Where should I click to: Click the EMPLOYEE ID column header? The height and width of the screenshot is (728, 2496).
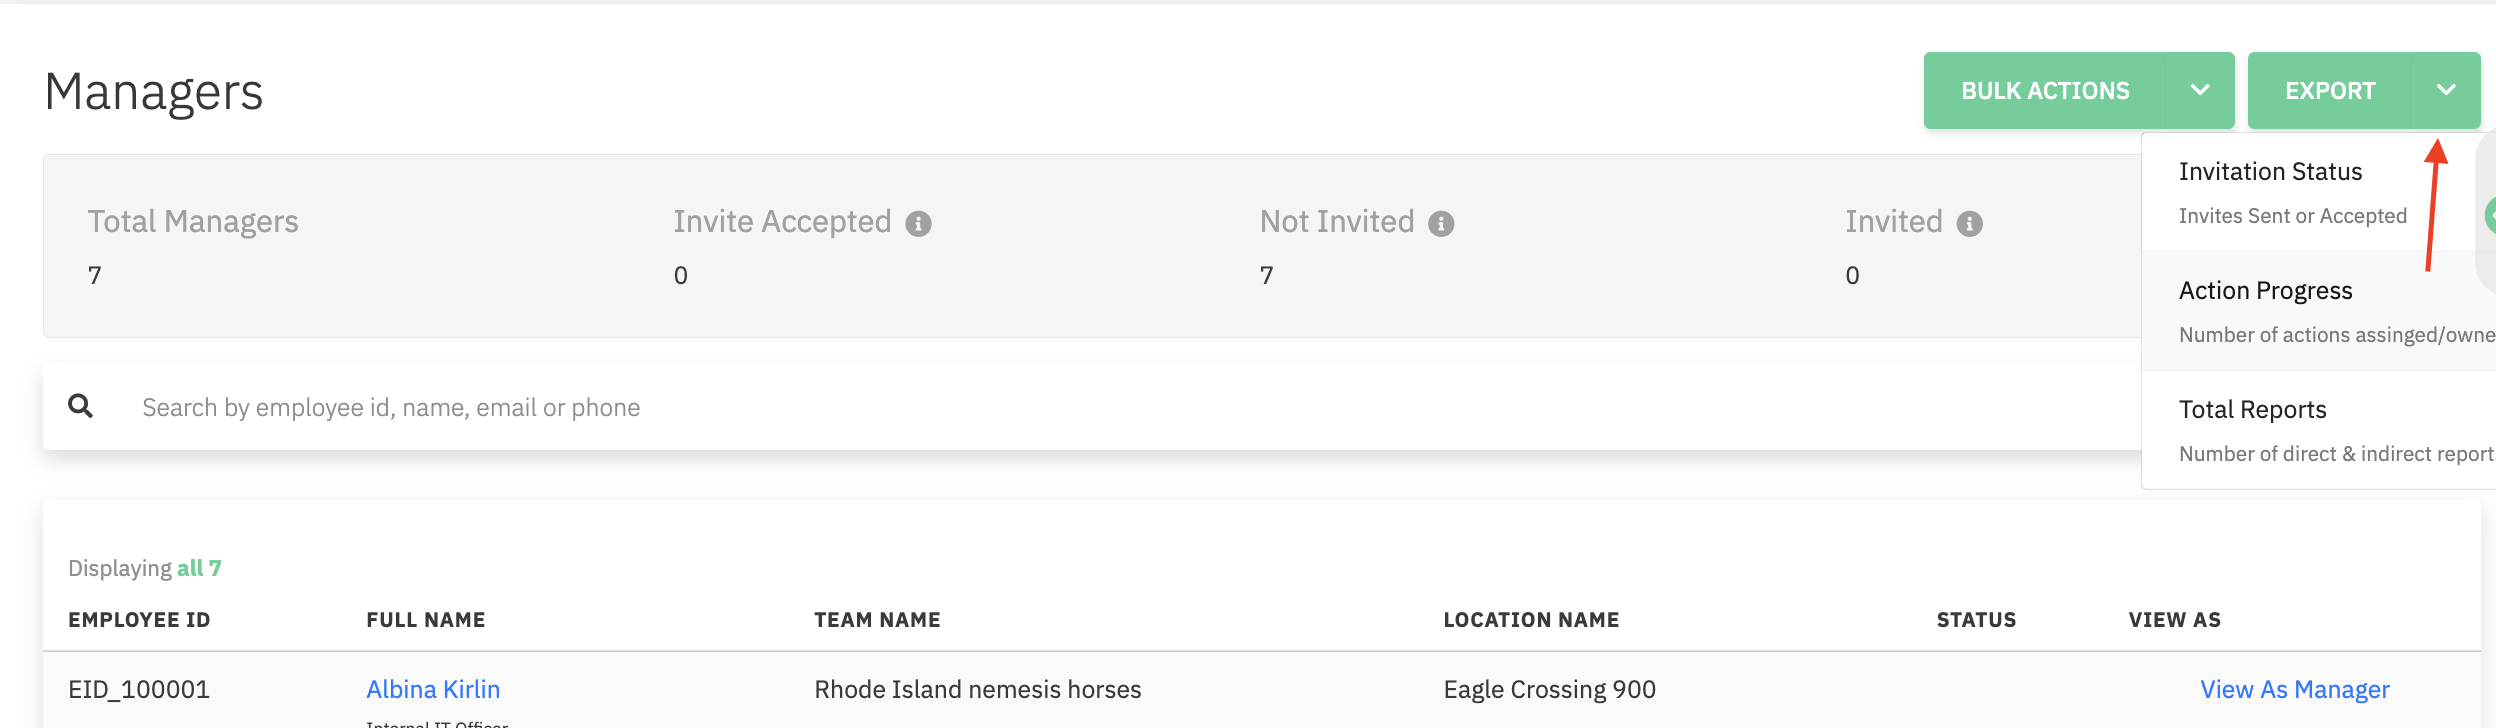tap(139, 620)
